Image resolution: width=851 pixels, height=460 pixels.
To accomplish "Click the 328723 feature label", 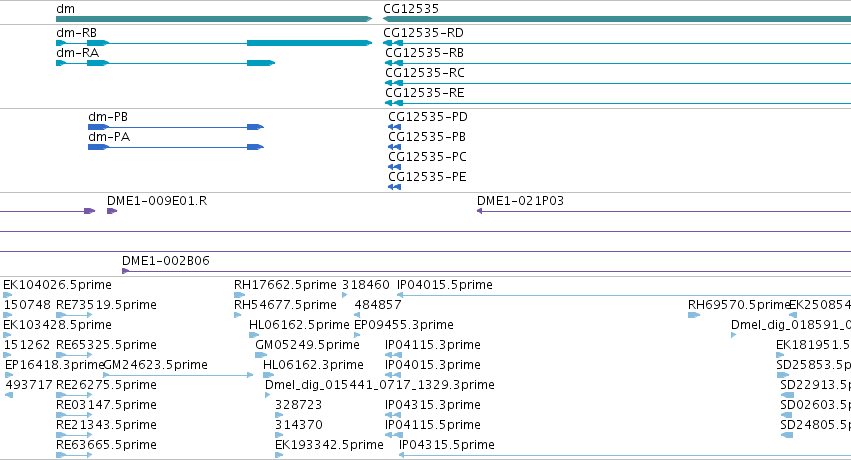I will pyautogui.click(x=299, y=405).
